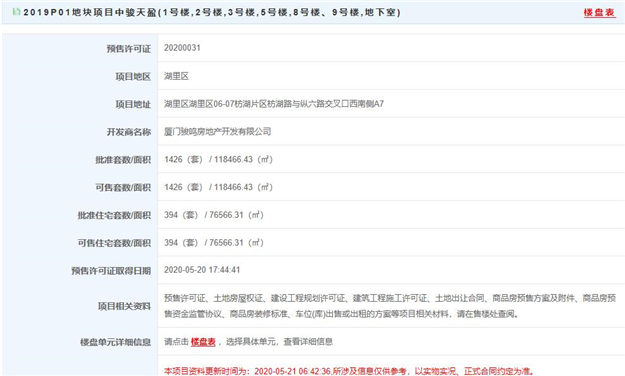Click the 楼盘单元详细信息 label
Screen dimensions: 625x376
116,342
